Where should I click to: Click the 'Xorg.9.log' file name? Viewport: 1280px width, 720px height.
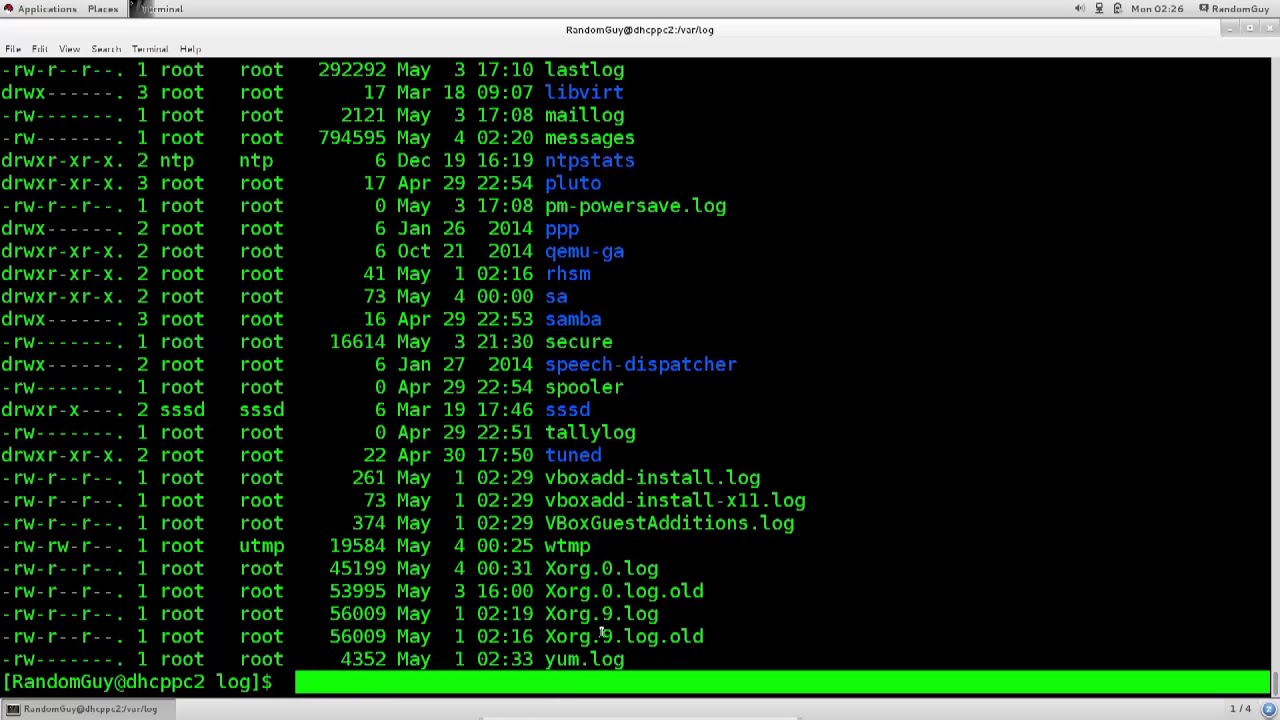coord(601,614)
